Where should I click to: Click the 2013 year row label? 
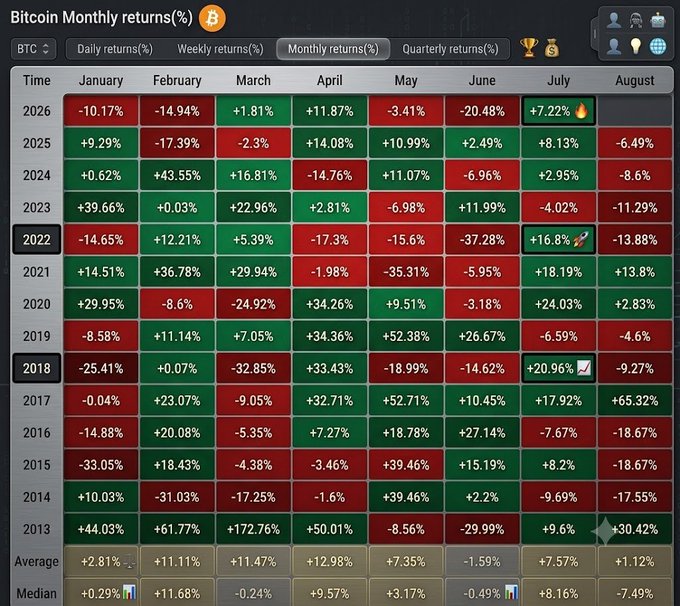click(x=37, y=529)
